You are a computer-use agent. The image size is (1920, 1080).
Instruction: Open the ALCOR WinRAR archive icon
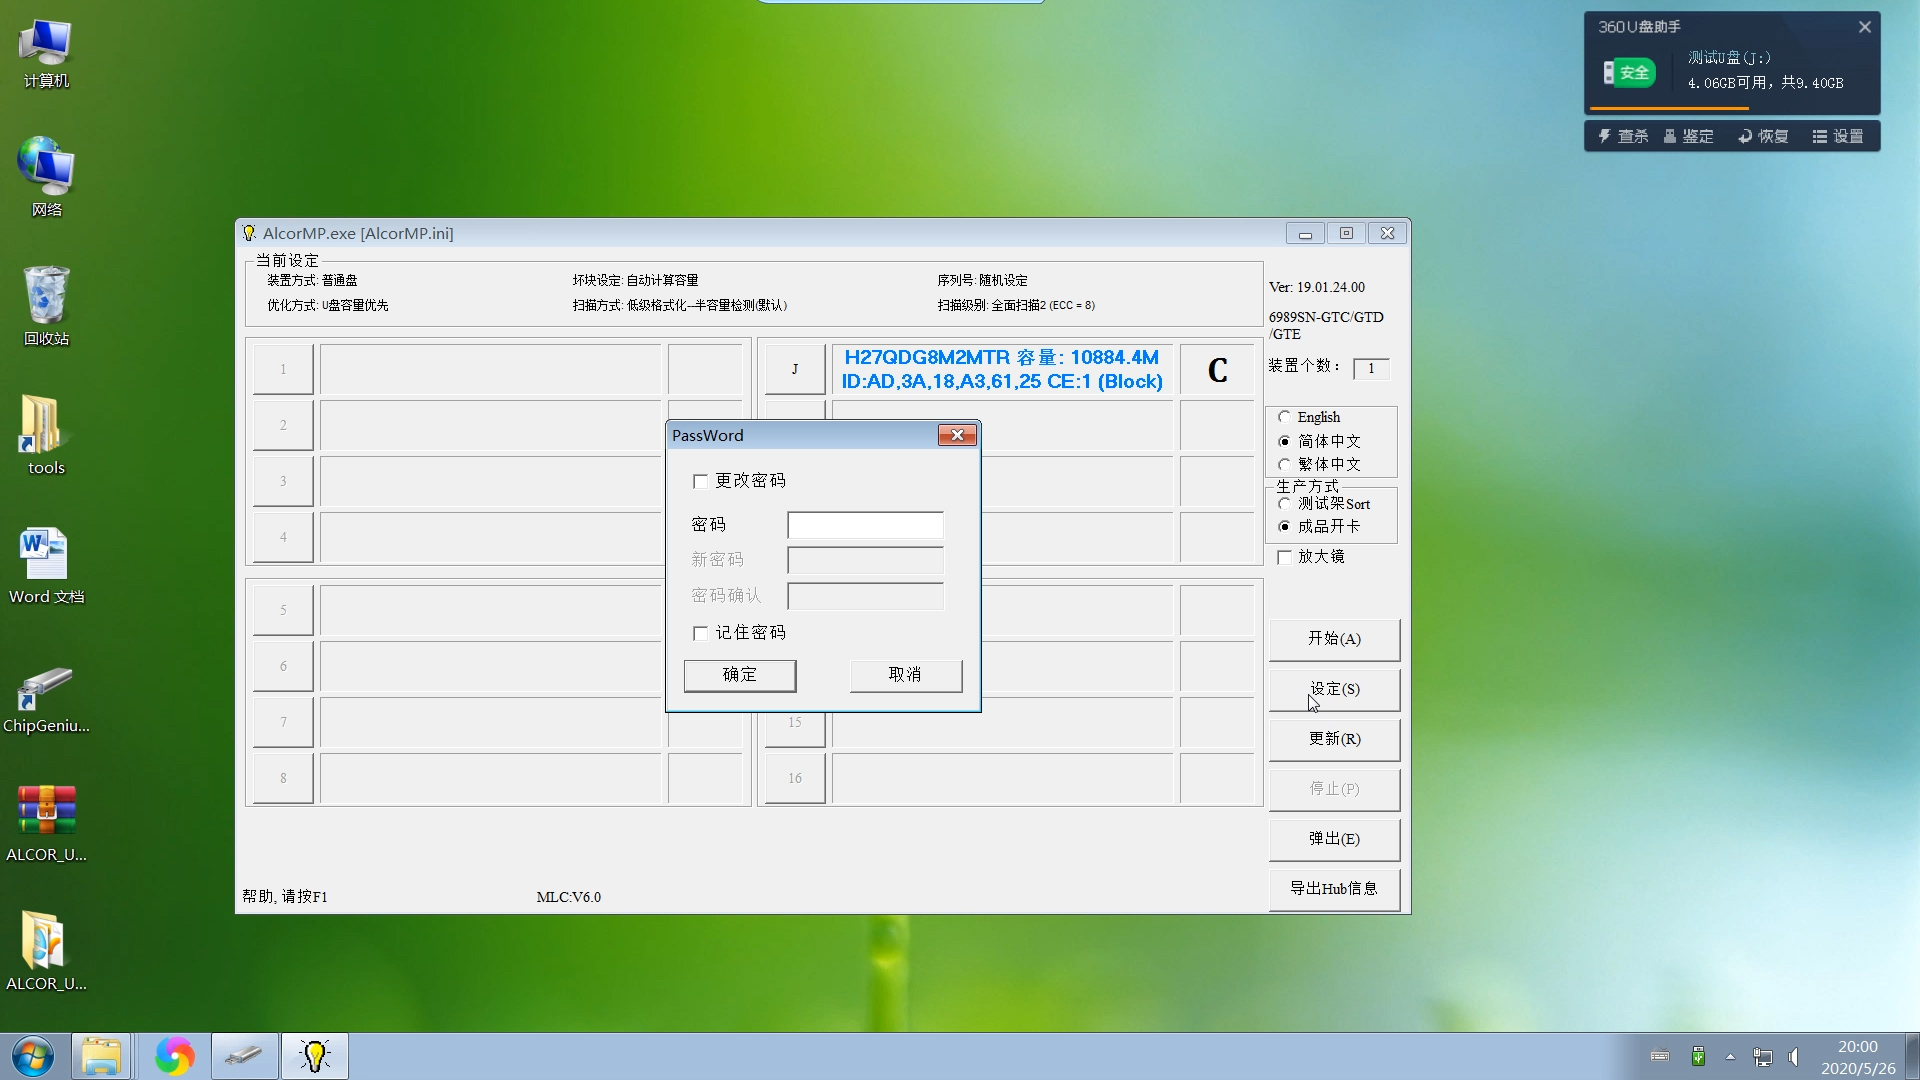point(46,812)
